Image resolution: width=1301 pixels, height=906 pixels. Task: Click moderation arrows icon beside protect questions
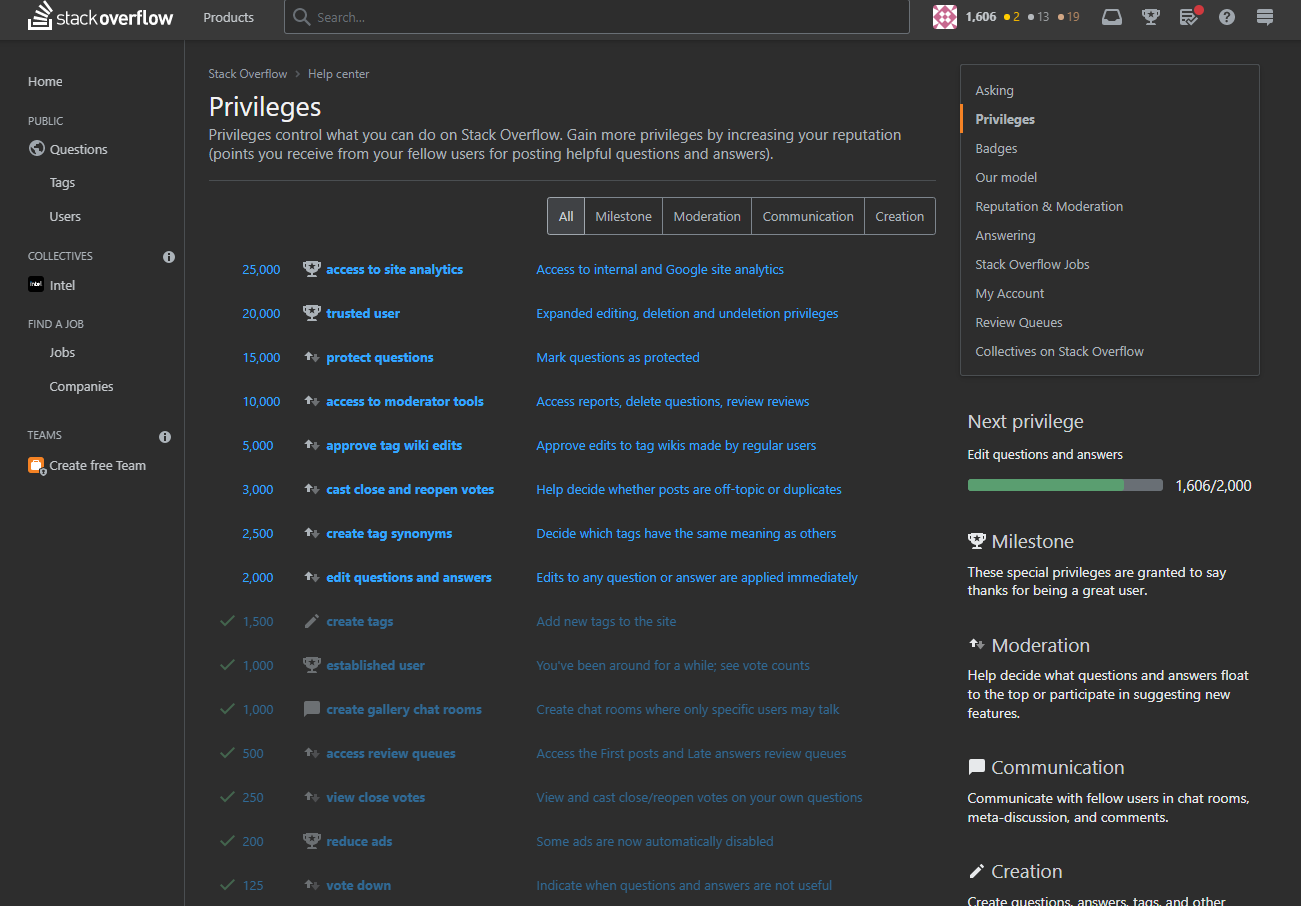pos(312,357)
